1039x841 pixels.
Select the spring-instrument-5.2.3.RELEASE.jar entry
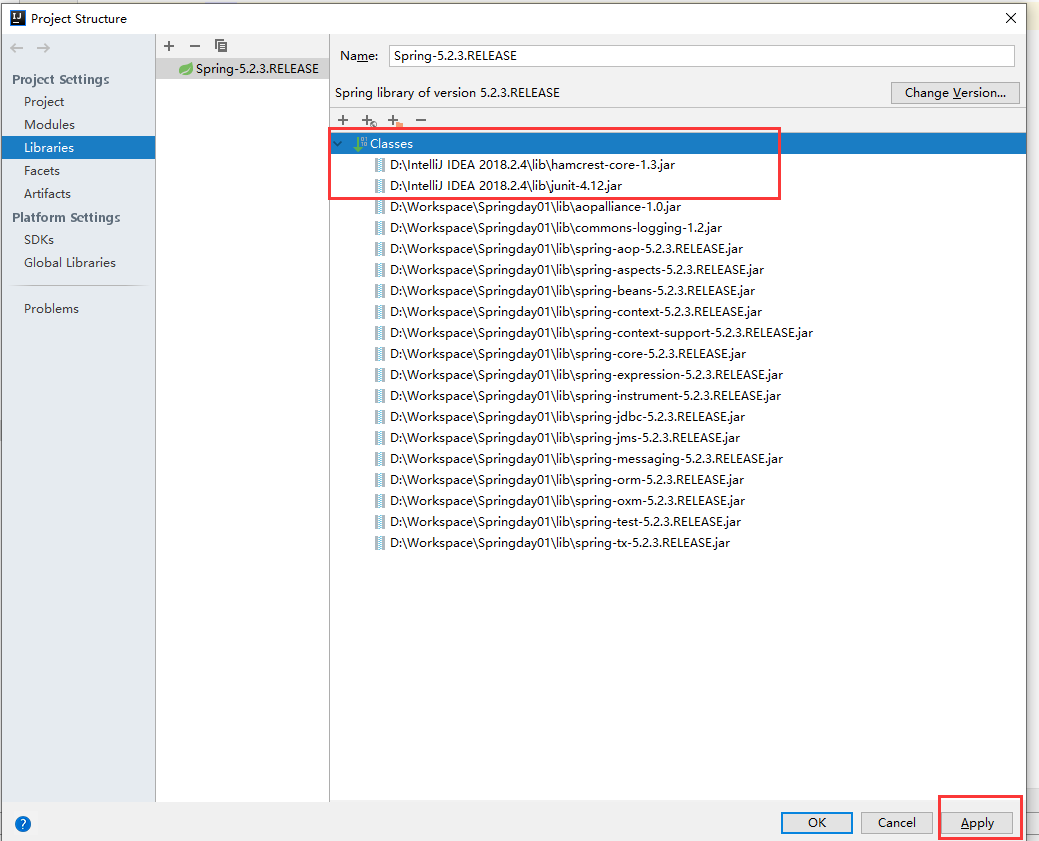(585, 396)
